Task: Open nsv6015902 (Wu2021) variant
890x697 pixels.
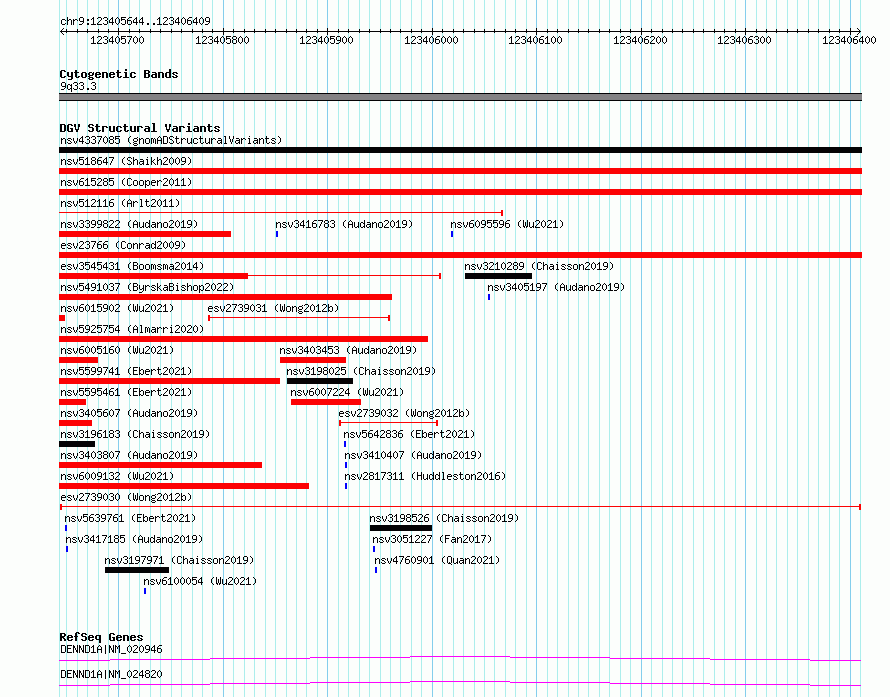Action: click(117, 308)
